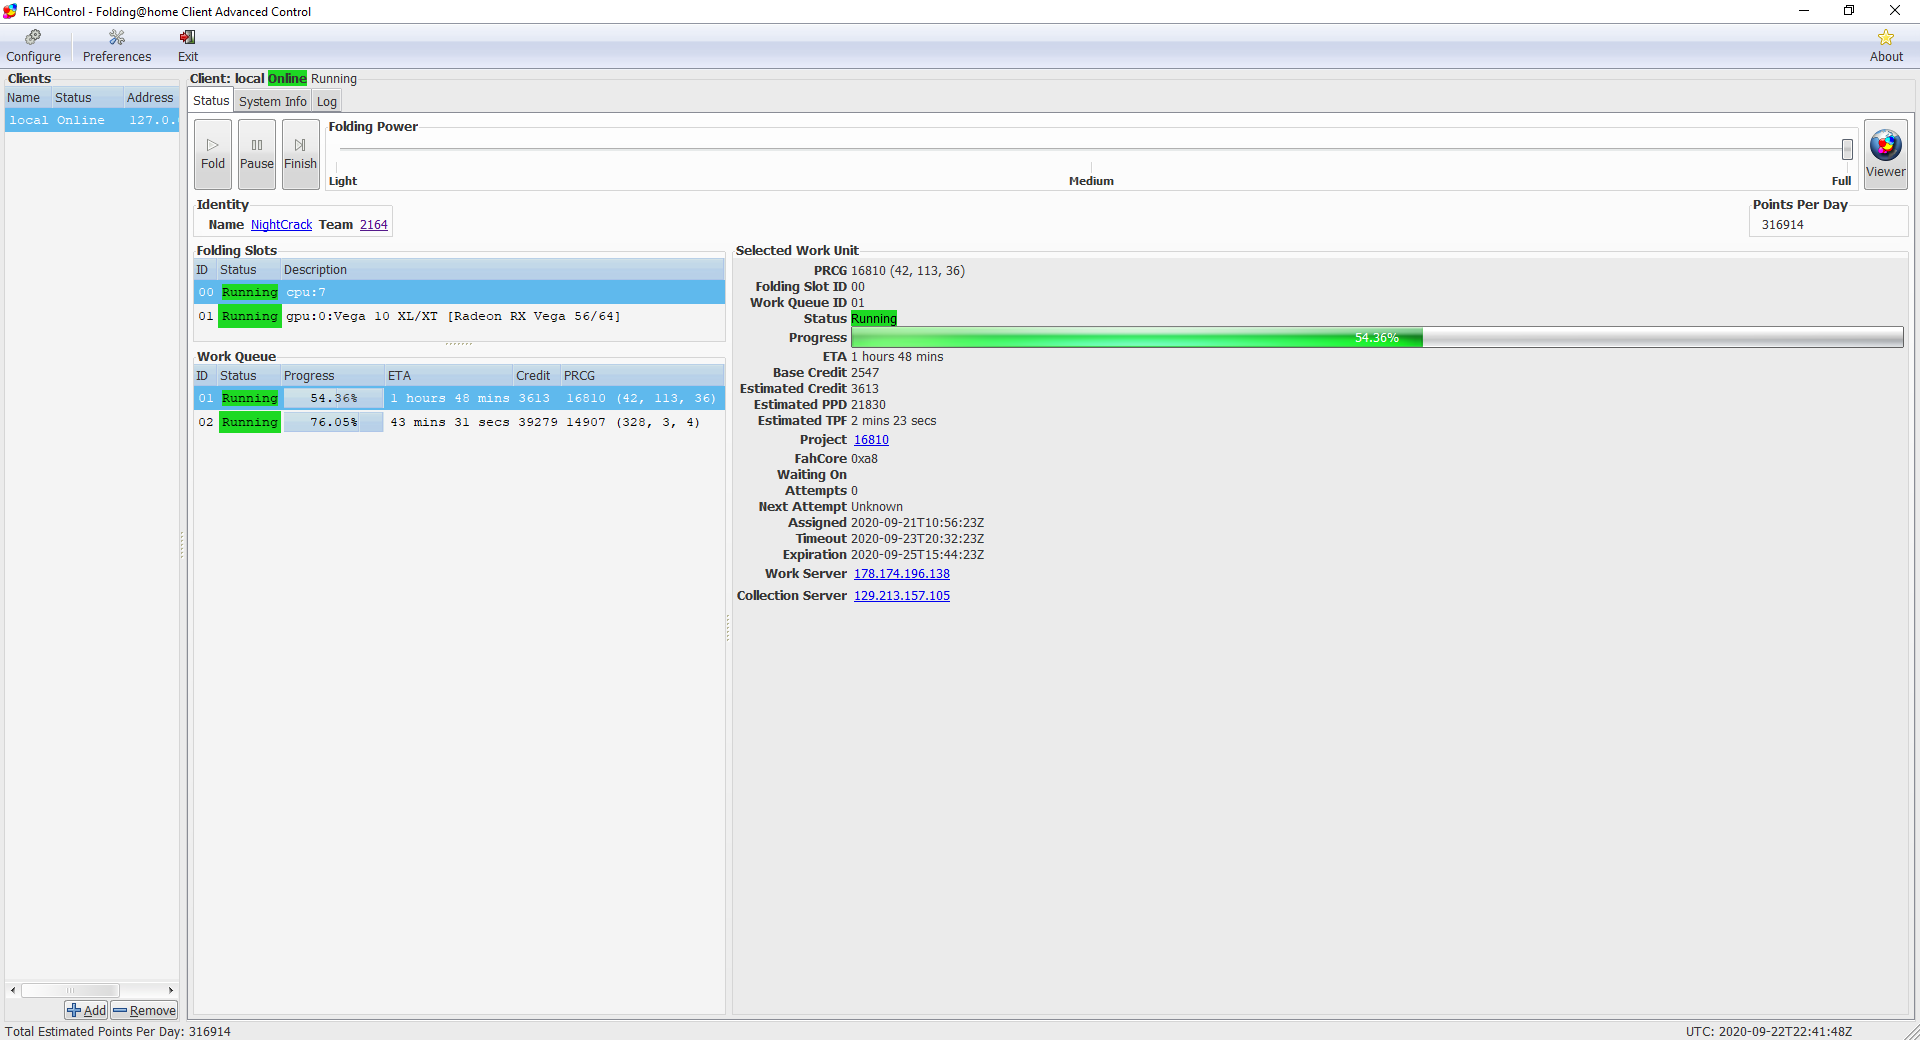Screen dimensions: 1920x1040
Task: Click the Folding Power slider handle
Action: (x=1846, y=149)
